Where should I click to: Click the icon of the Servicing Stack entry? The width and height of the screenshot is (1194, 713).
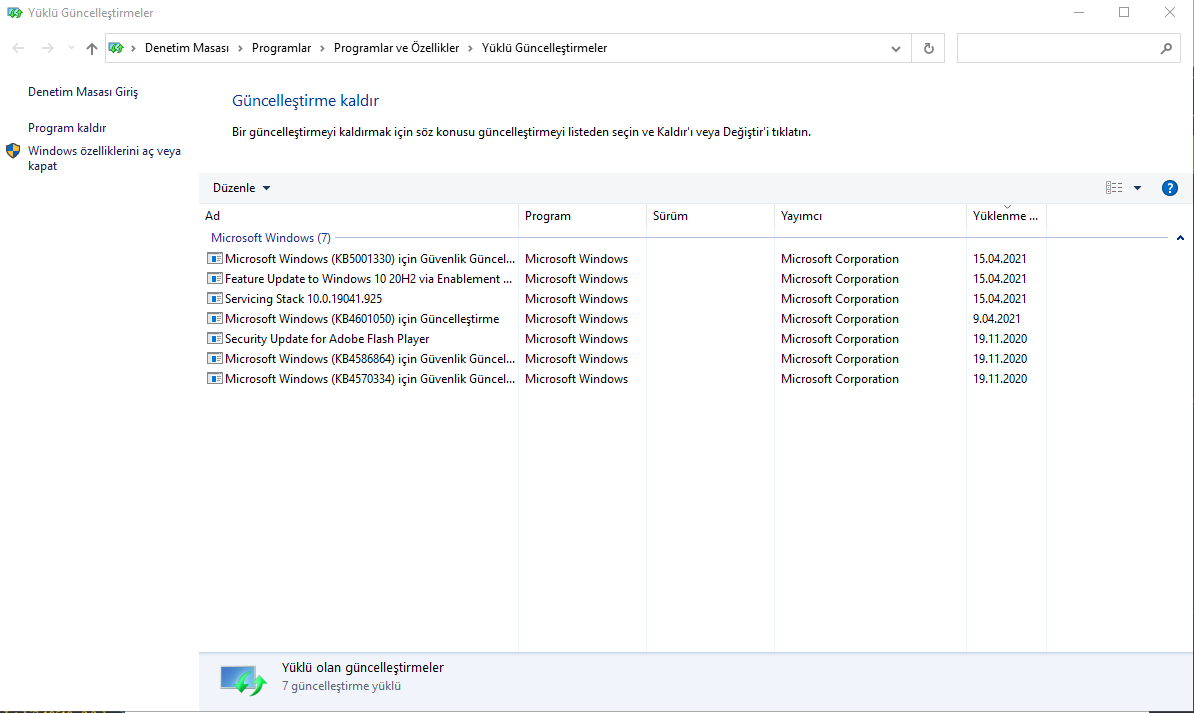(215, 299)
